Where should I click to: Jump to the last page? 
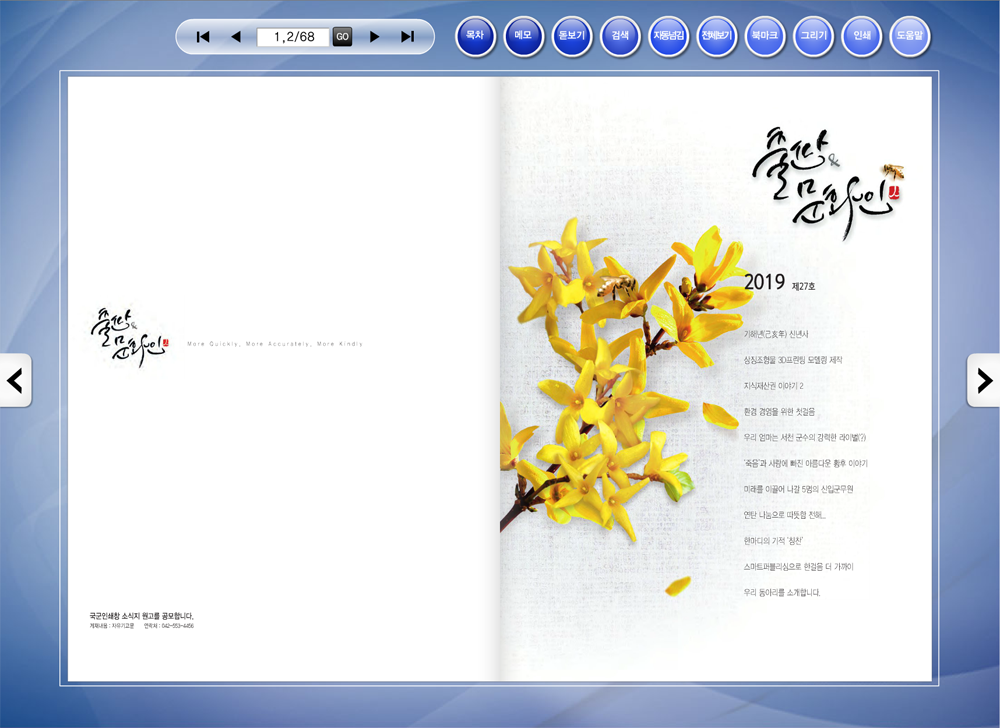(408, 37)
